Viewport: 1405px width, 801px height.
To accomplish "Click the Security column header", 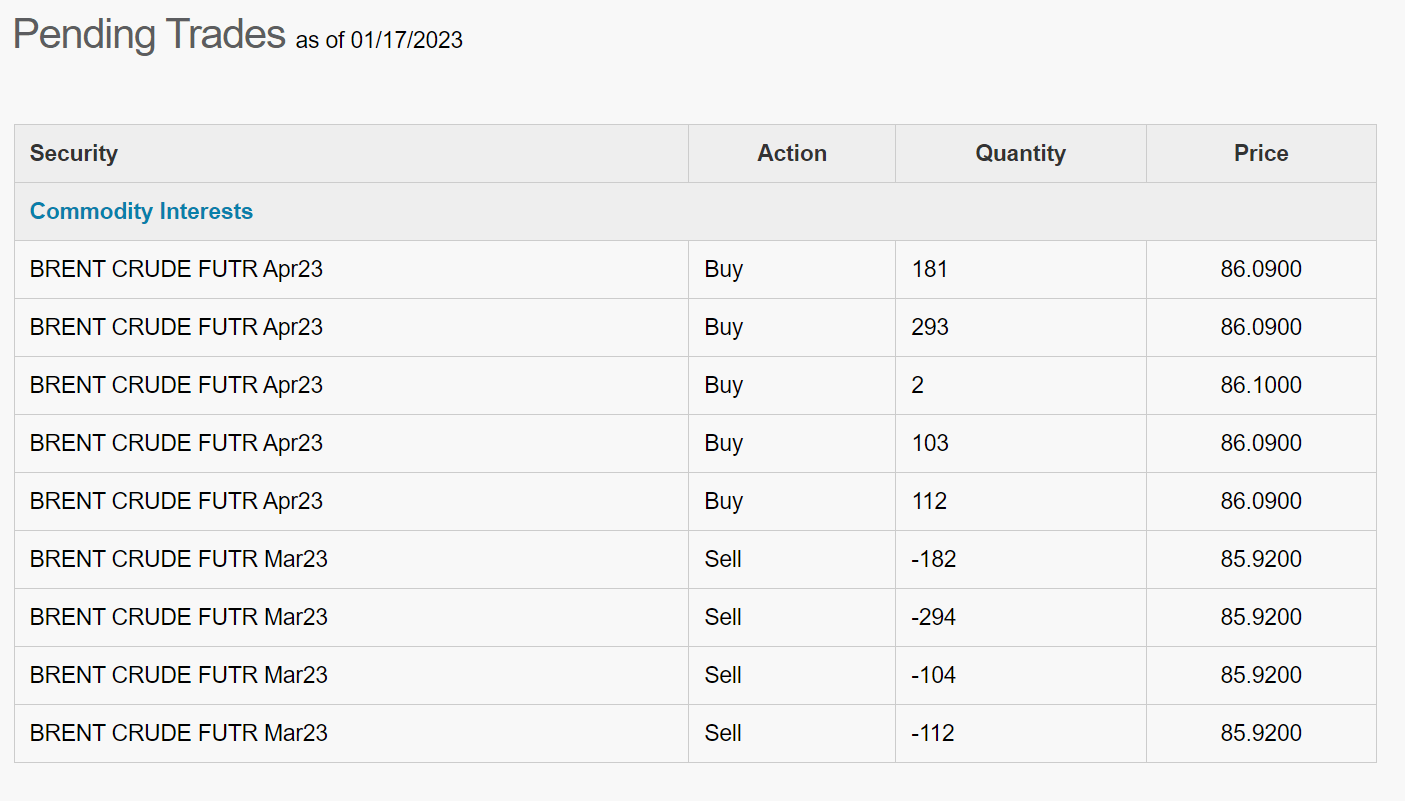I will click(x=74, y=153).
